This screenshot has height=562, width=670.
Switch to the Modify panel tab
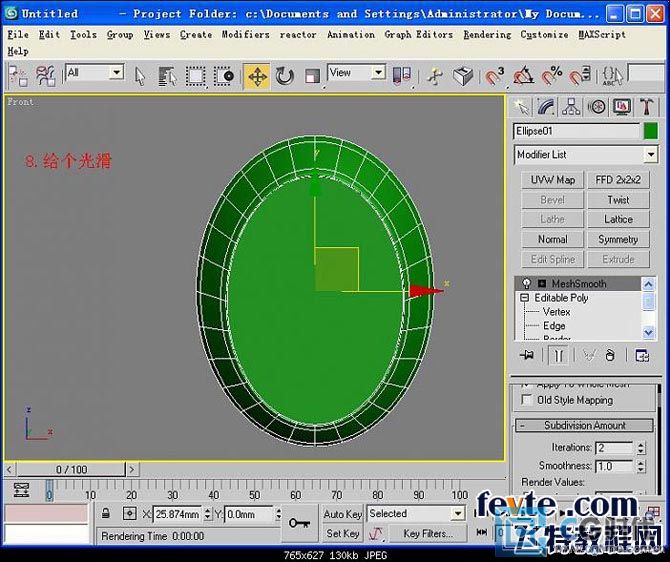click(546, 106)
